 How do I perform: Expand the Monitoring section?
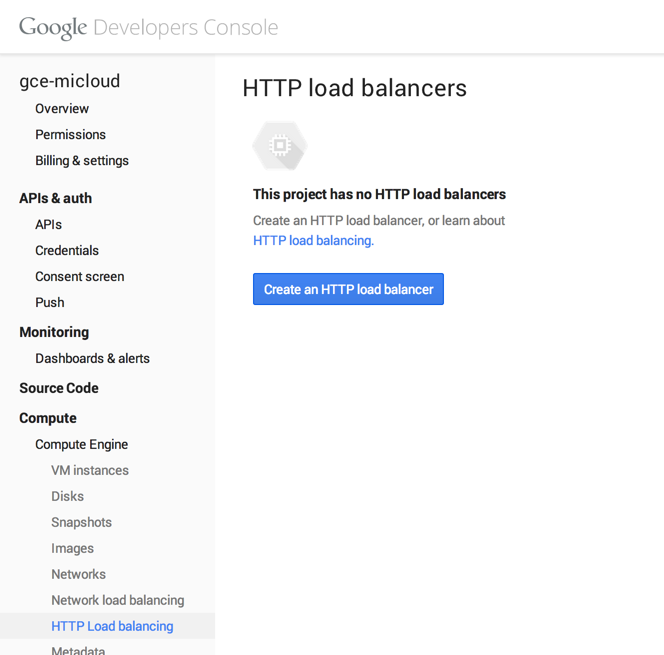click(54, 332)
